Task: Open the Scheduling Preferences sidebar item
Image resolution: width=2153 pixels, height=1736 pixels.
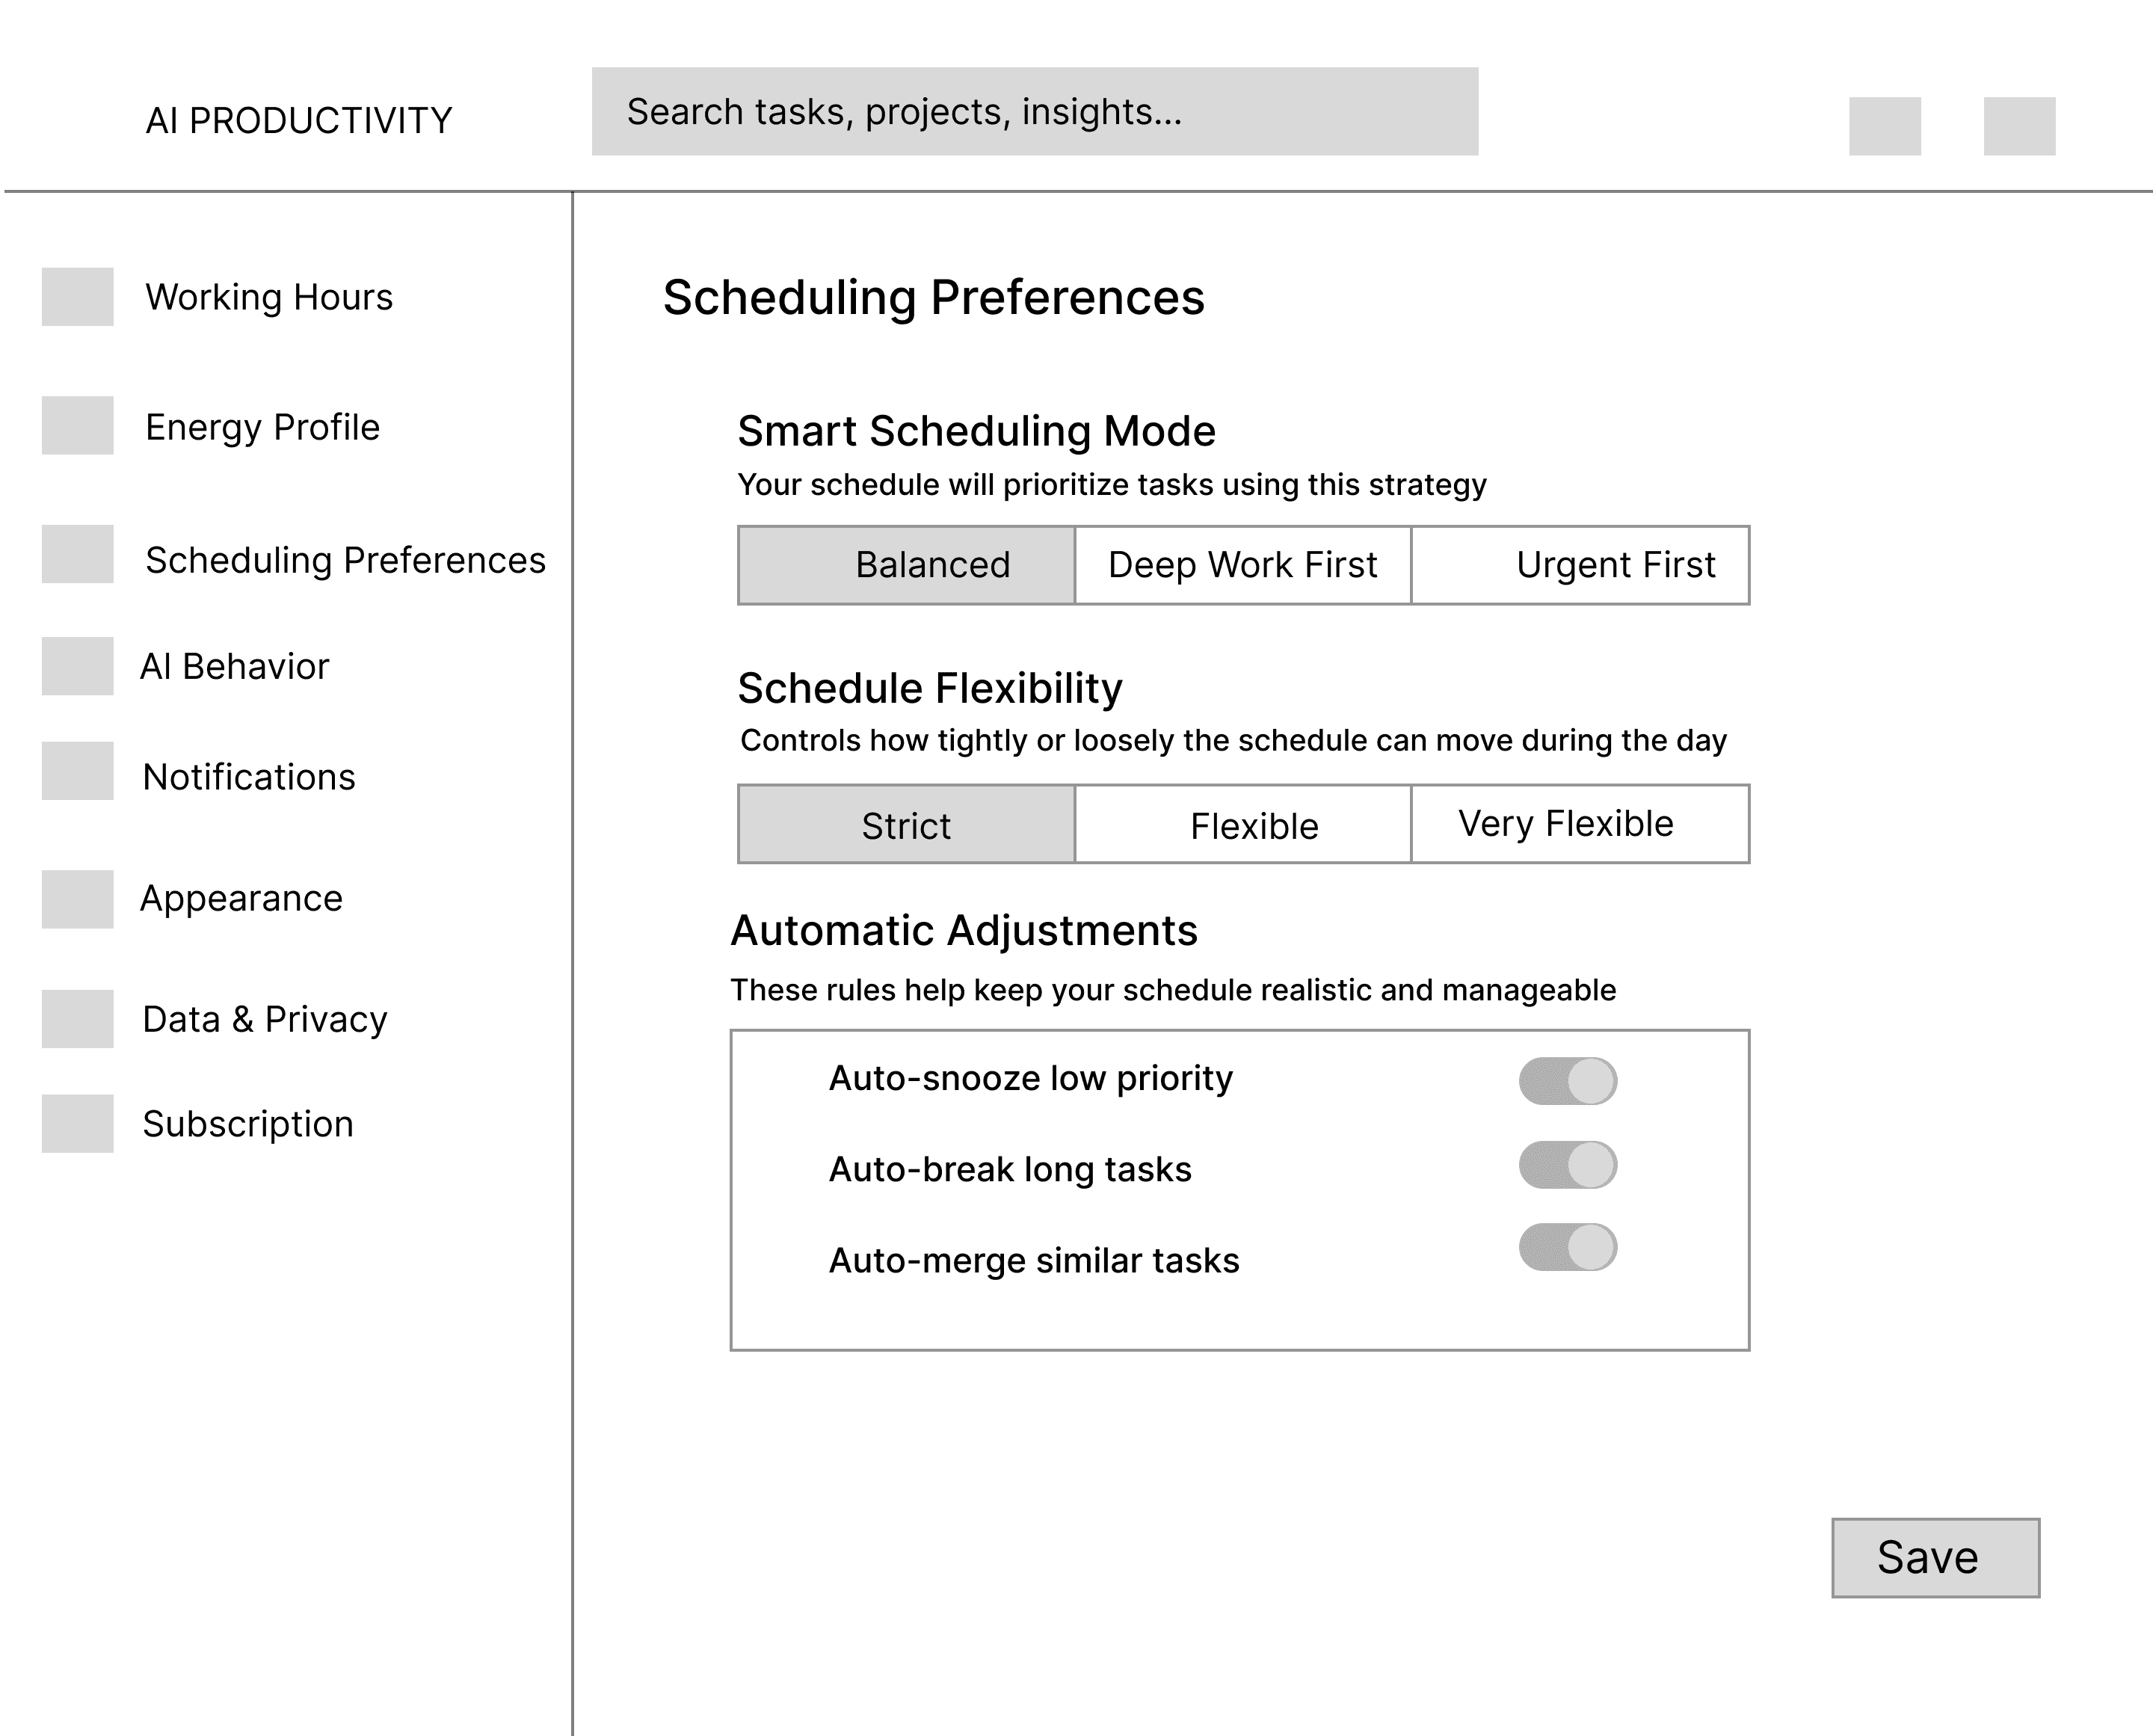Action: (x=345, y=560)
